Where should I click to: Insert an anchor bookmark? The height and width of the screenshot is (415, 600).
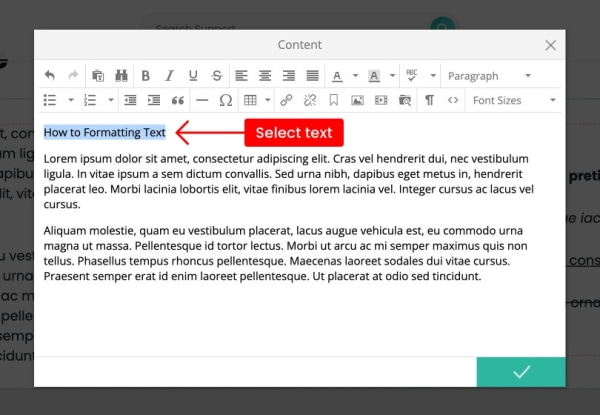pos(334,100)
